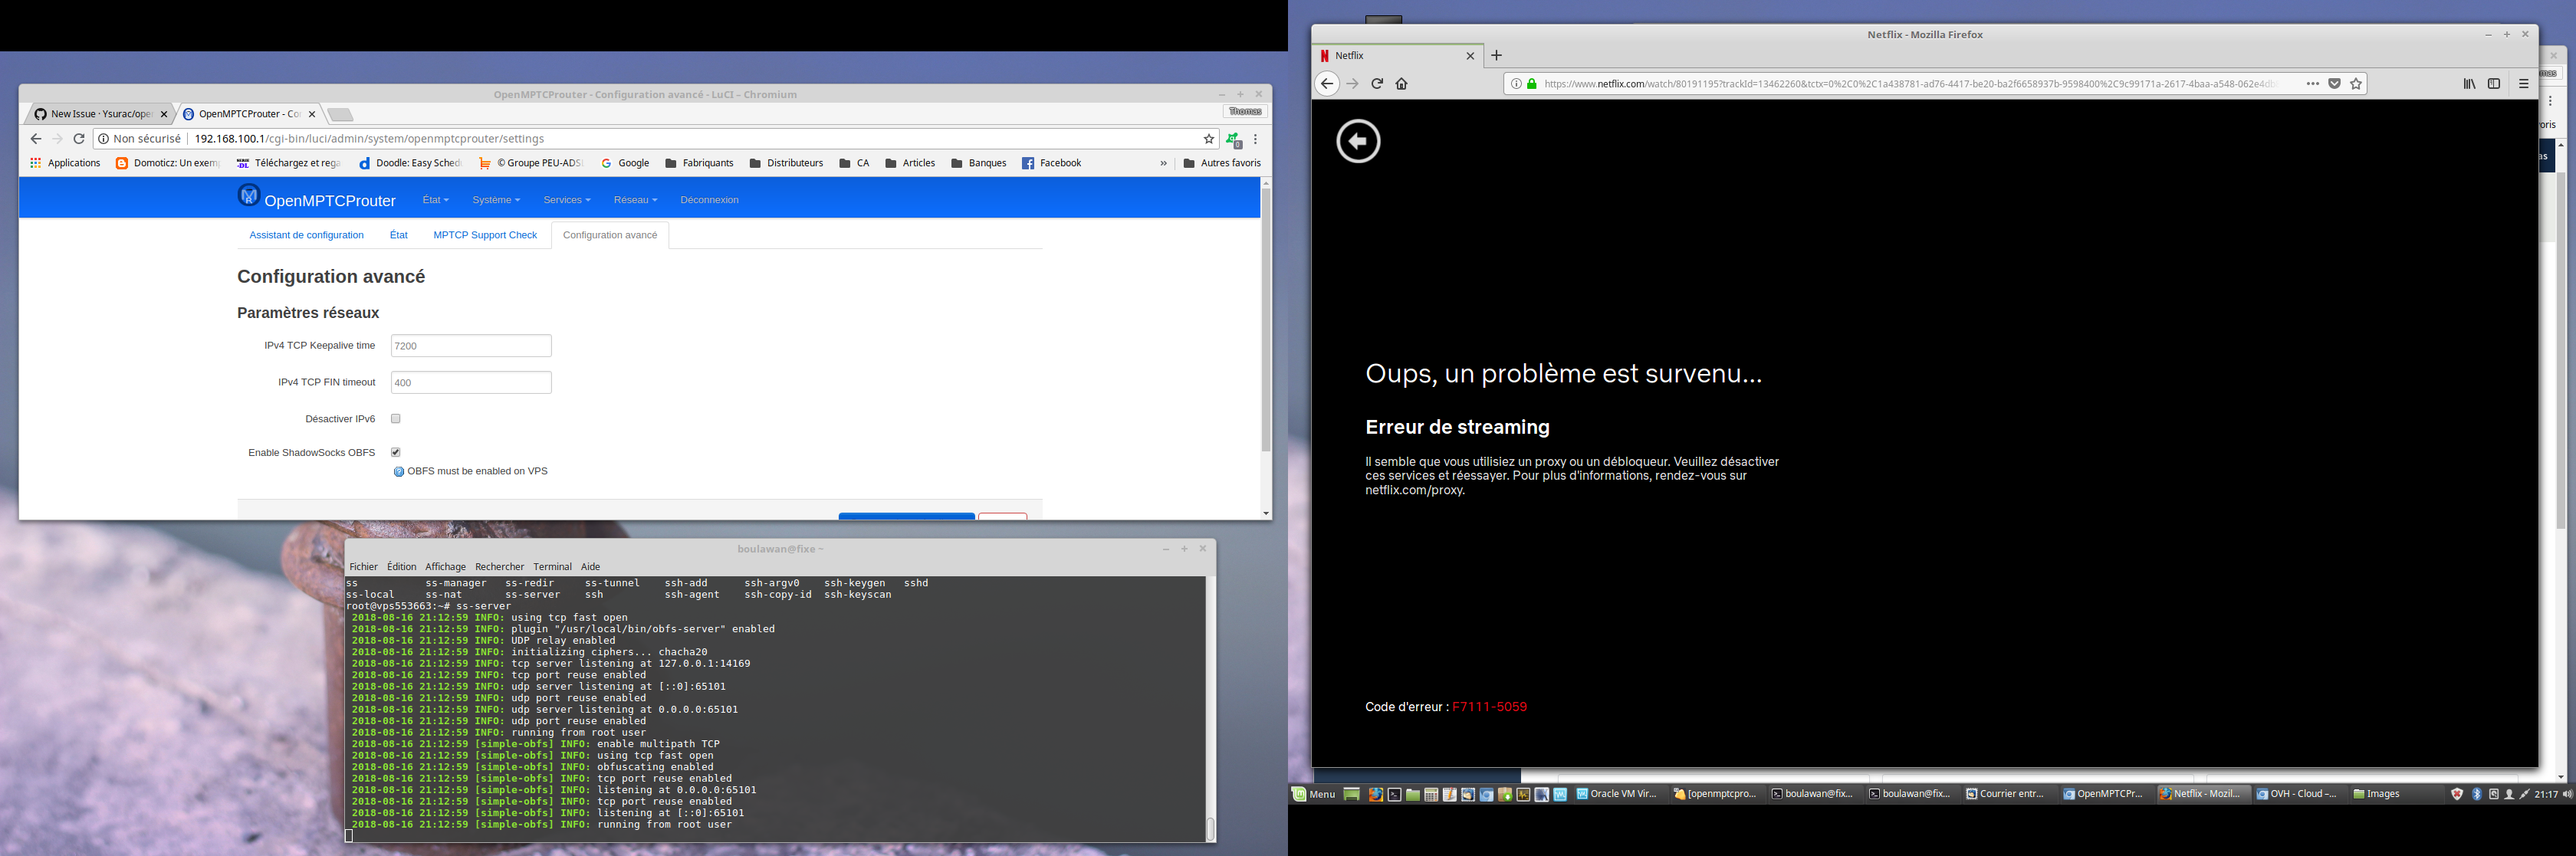Click the IPv4 TCP FIN timeout field

[x=471, y=383]
